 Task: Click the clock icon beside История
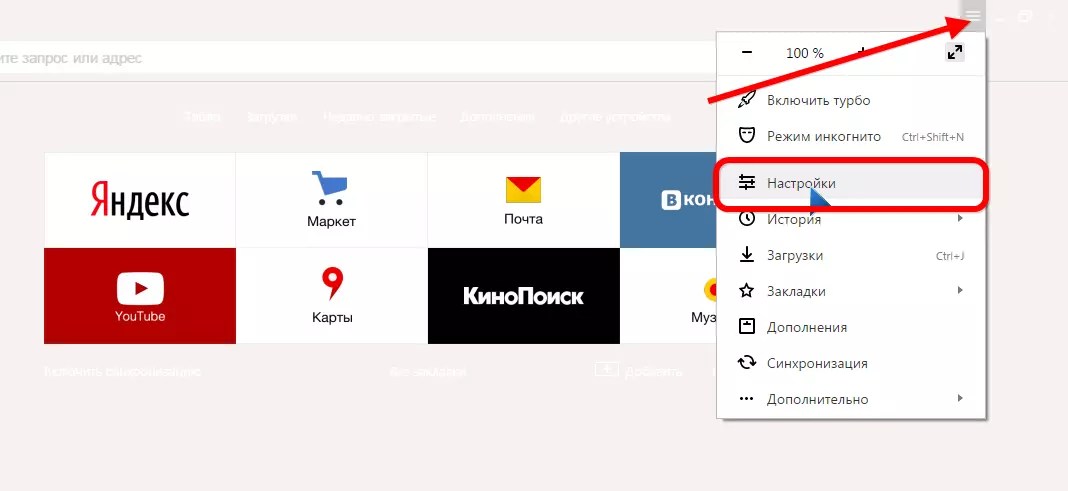pos(747,219)
